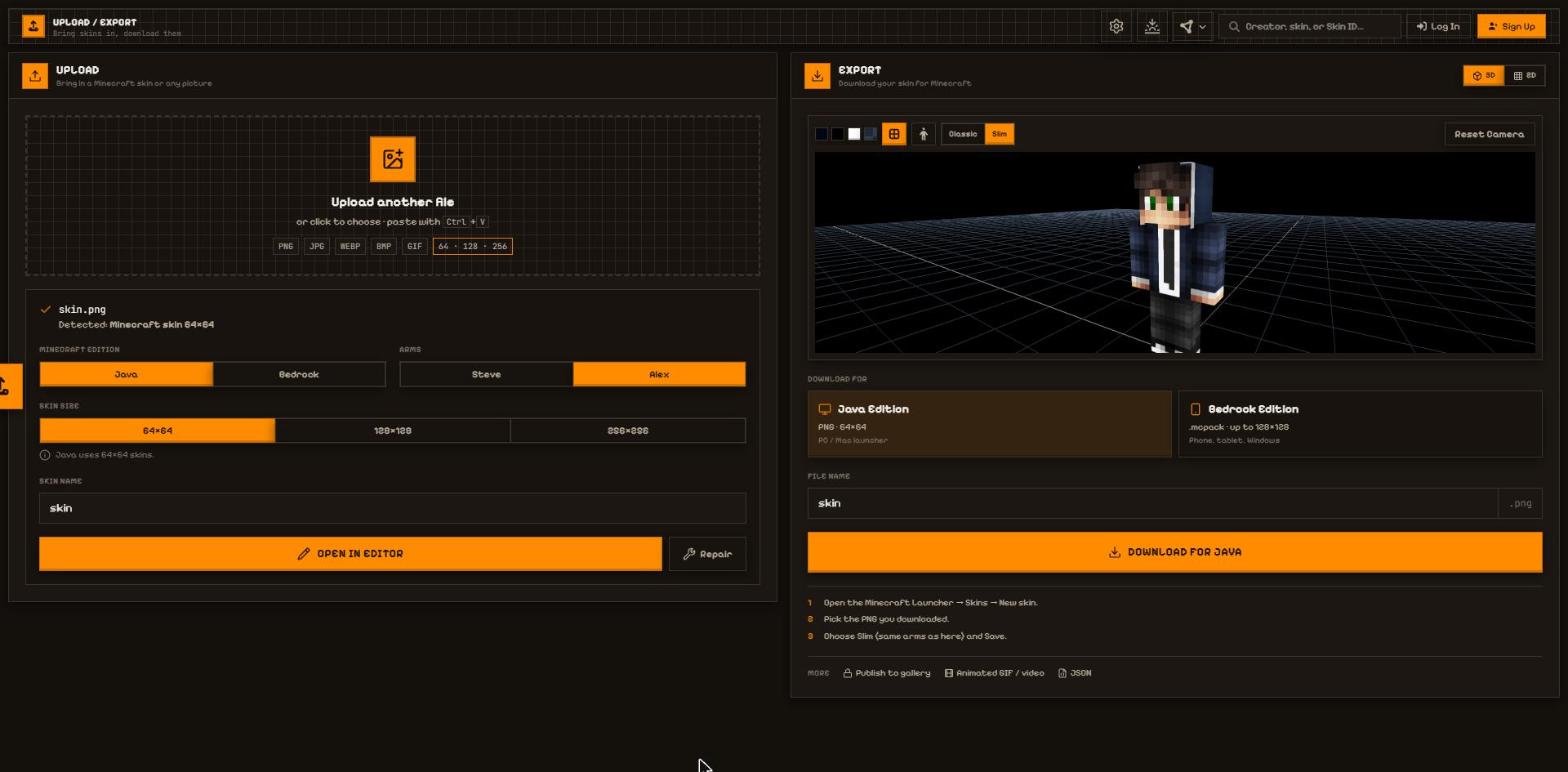The width and height of the screenshot is (1568, 772).
Task: Select the dark navy background swatch
Action: [x=821, y=134]
